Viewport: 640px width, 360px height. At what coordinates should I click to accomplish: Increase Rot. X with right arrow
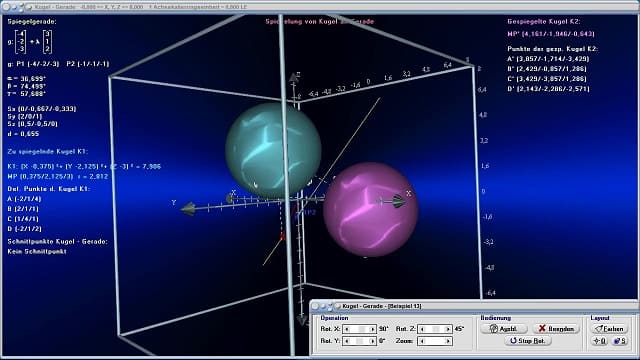click(372, 329)
